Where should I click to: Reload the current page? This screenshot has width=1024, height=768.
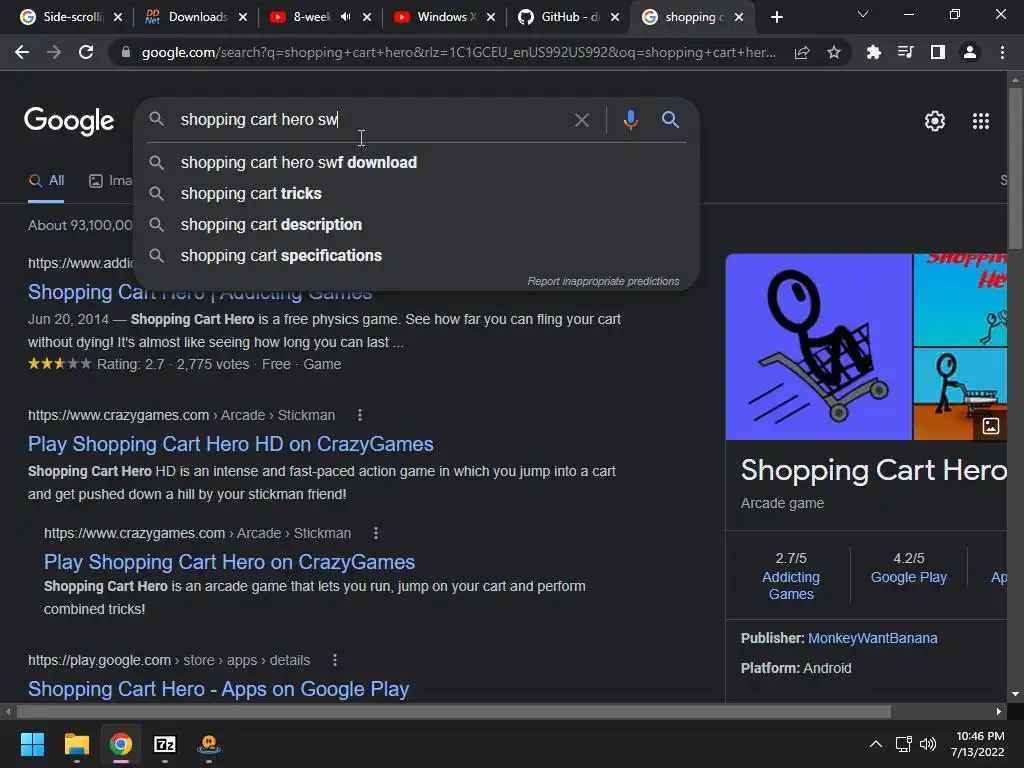coord(86,52)
